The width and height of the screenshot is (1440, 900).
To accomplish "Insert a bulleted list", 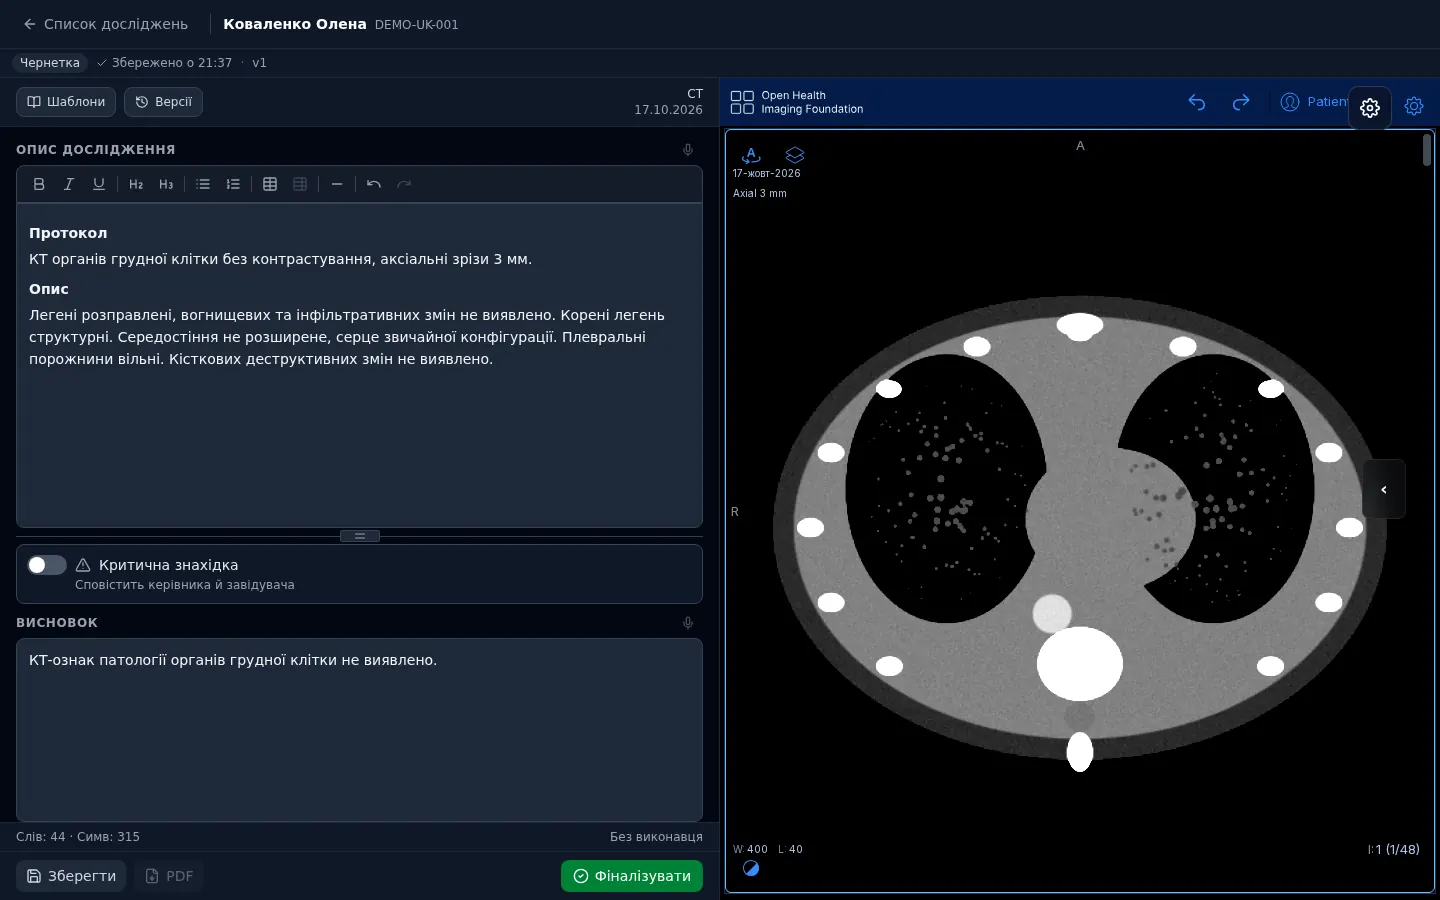I will tap(203, 184).
